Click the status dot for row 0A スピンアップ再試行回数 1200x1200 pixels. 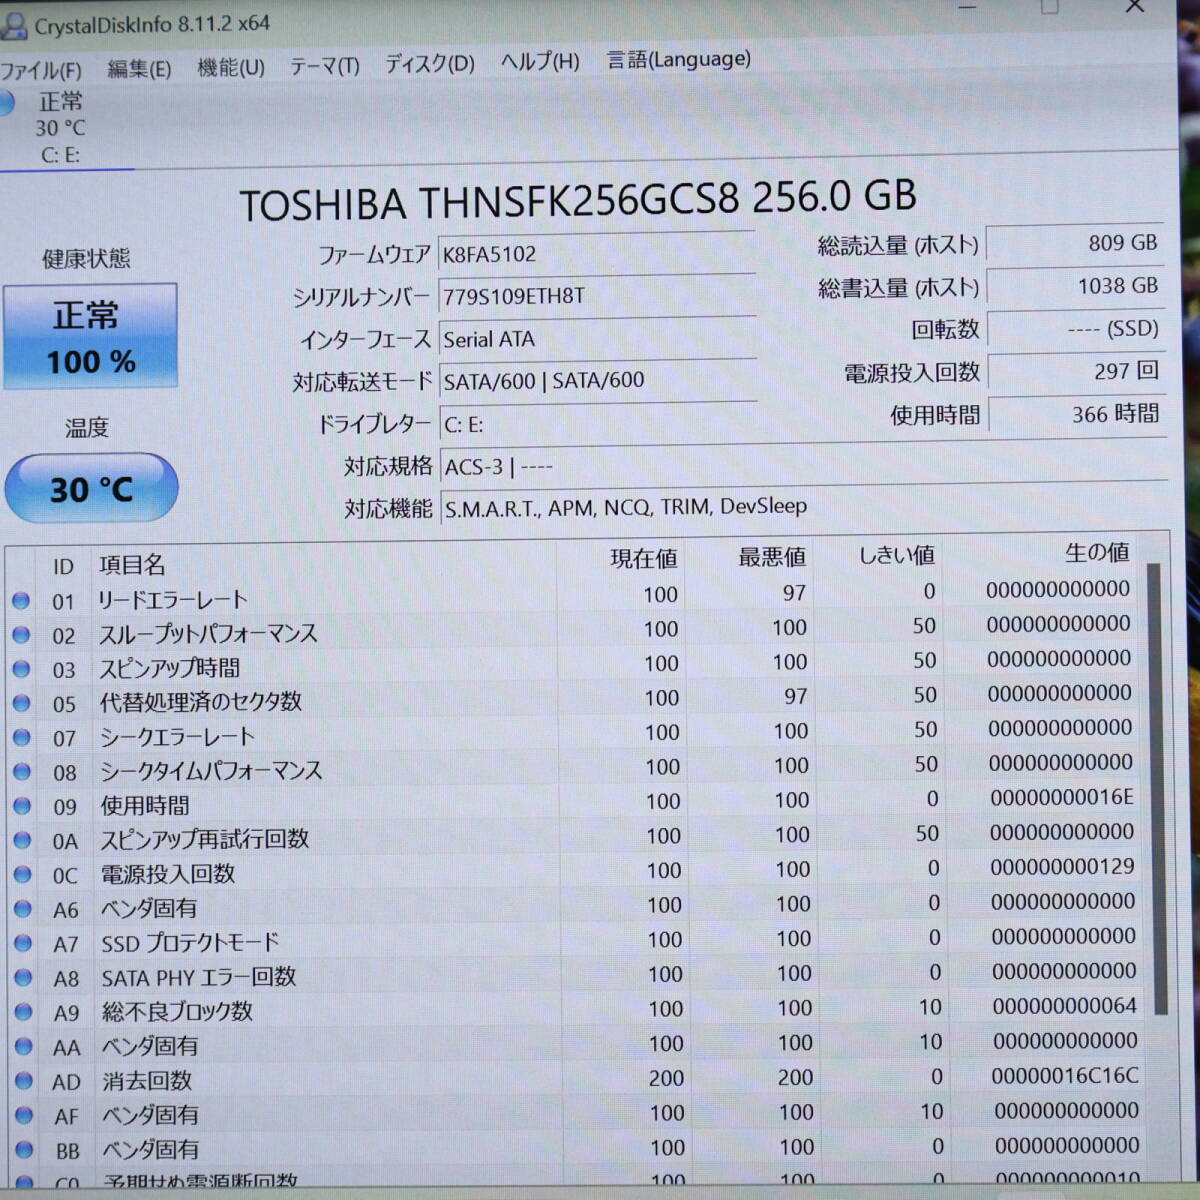click(x=22, y=840)
